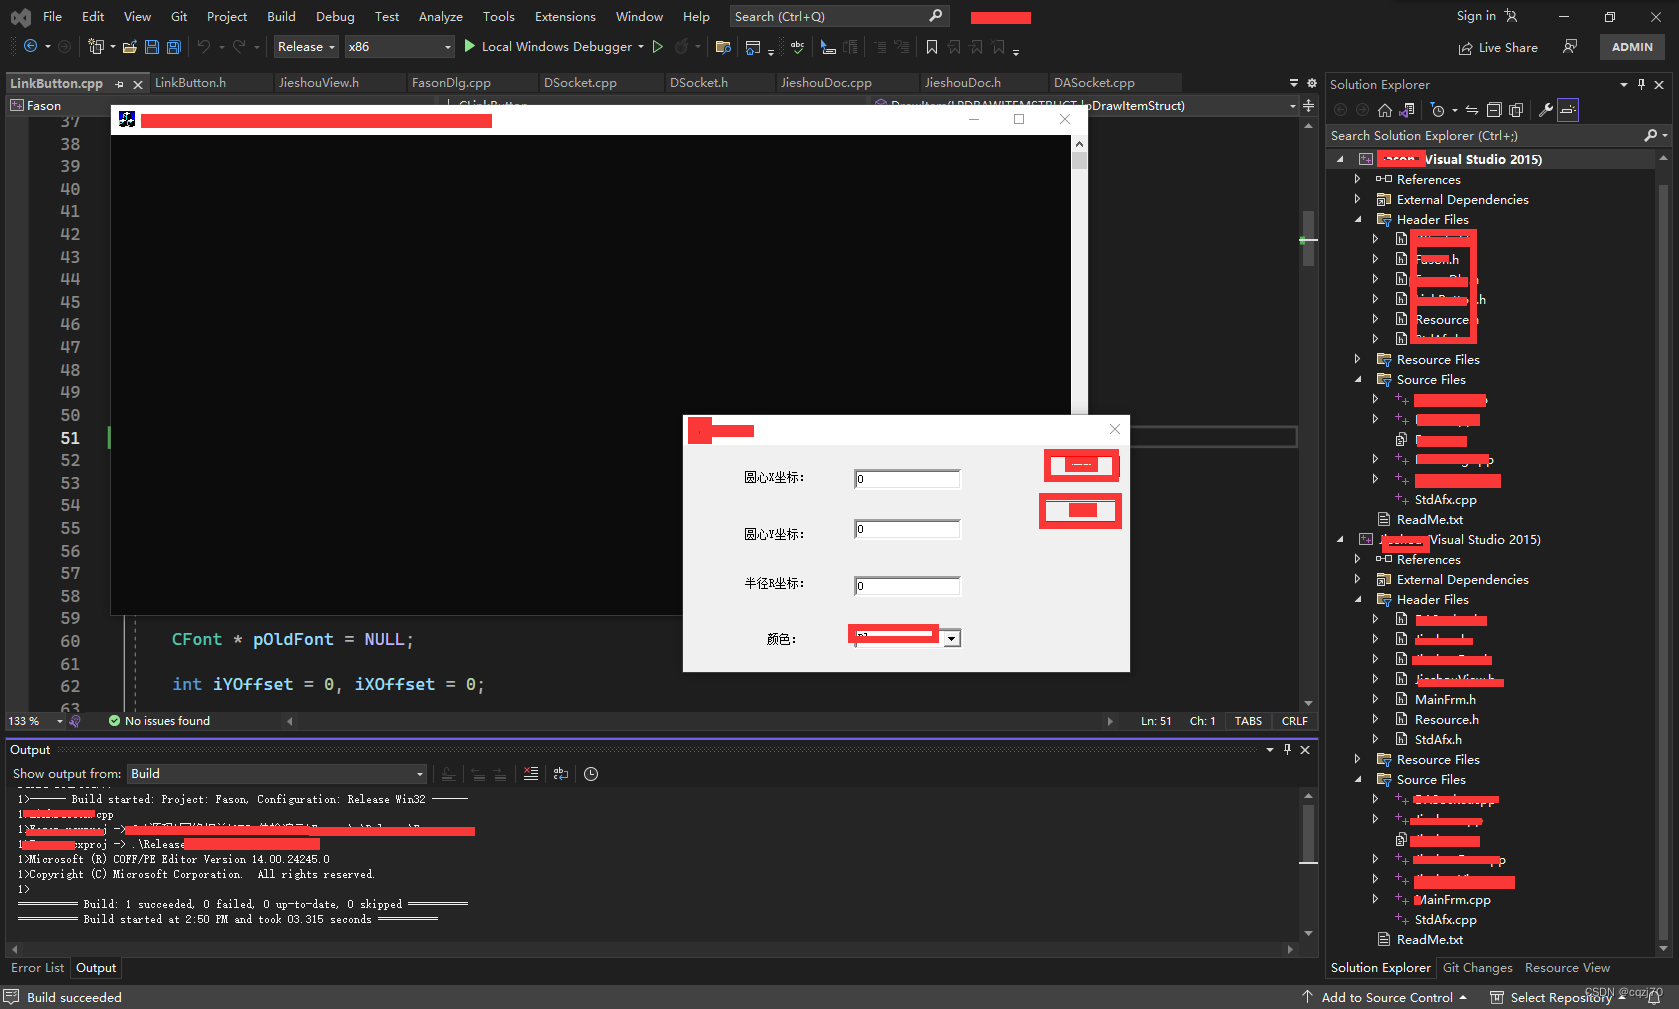Expand the first Resource Files folder
Screen dimensions: 1679x1009
coord(1357,359)
